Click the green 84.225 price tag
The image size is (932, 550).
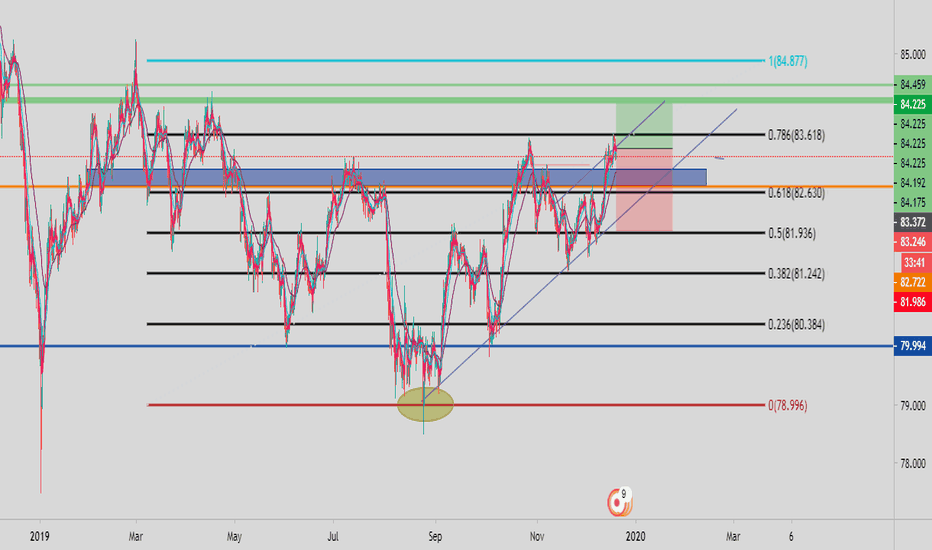tap(911, 104)
